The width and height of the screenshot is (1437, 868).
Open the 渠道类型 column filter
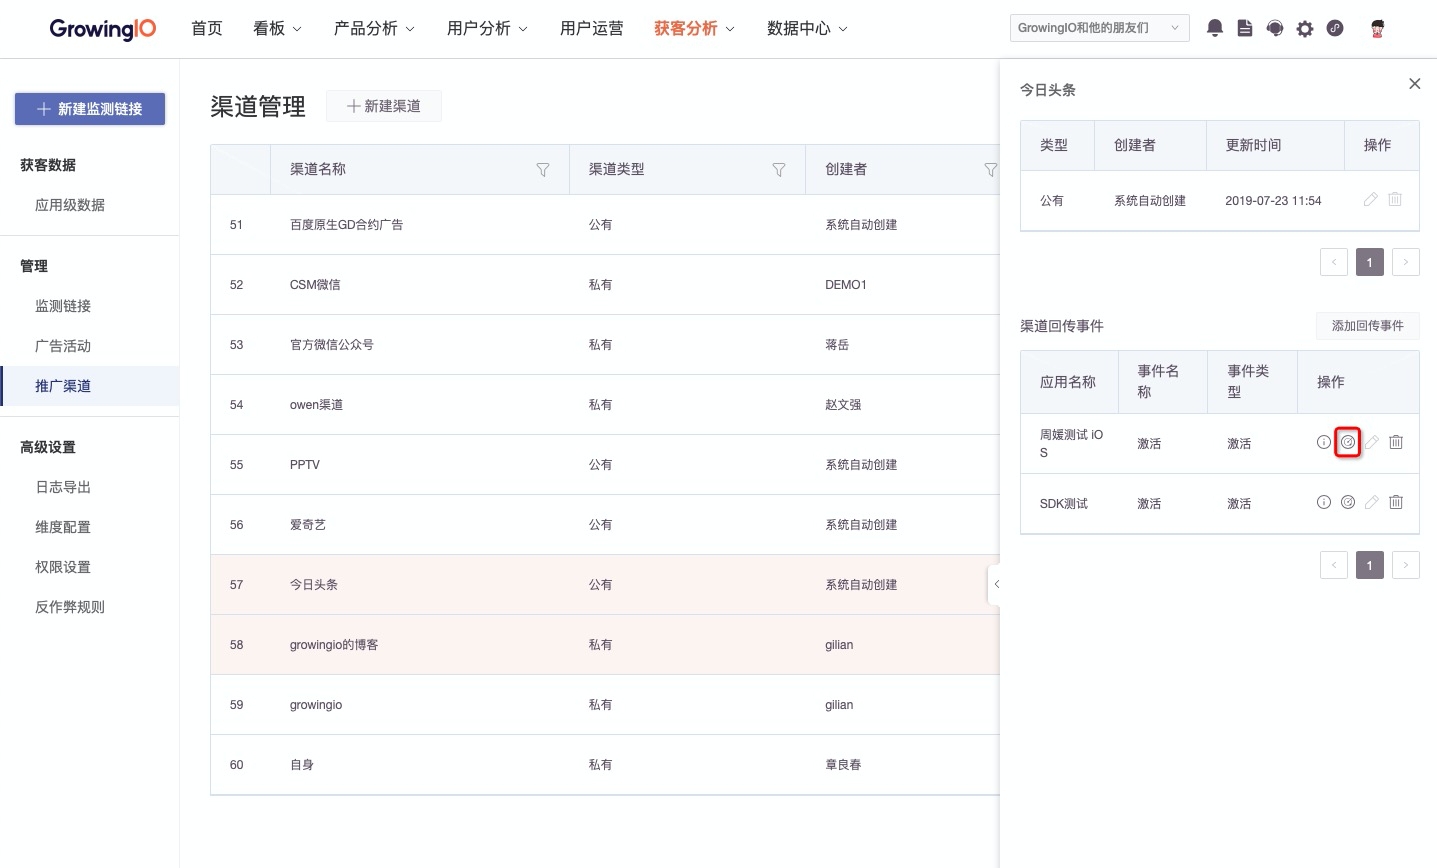point(779,170)
